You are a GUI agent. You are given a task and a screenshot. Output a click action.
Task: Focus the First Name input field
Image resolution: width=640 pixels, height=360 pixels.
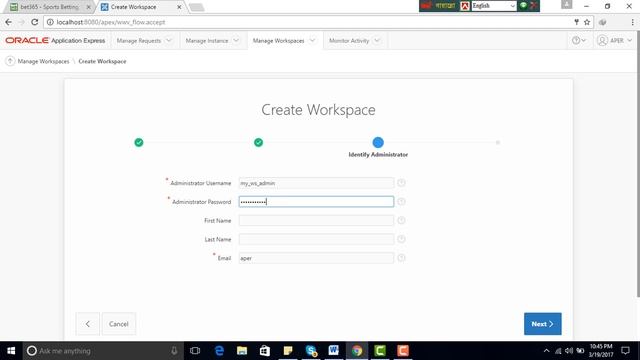coord(316,220)
